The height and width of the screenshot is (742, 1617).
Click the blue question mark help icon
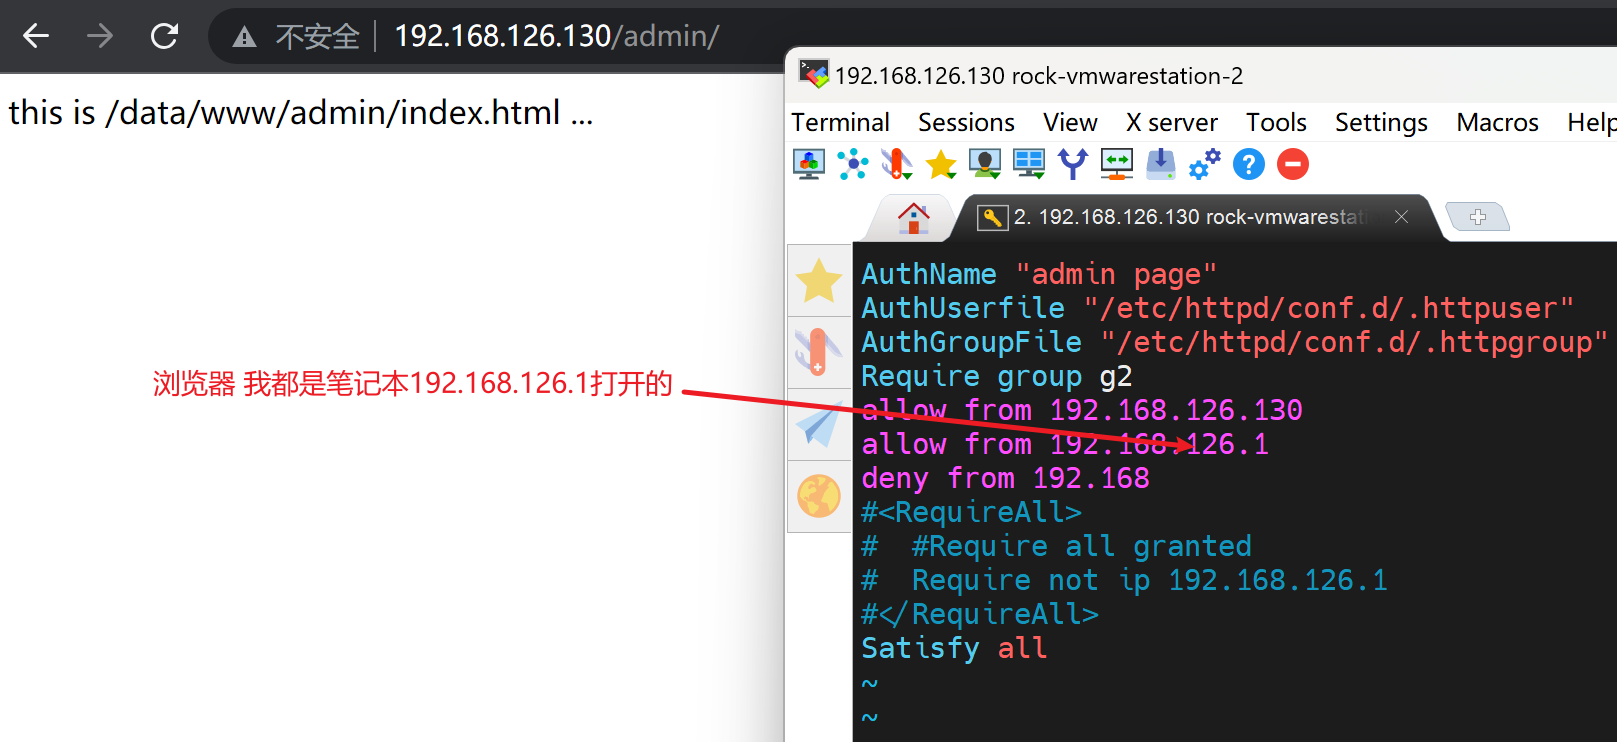pos(1248,164)
